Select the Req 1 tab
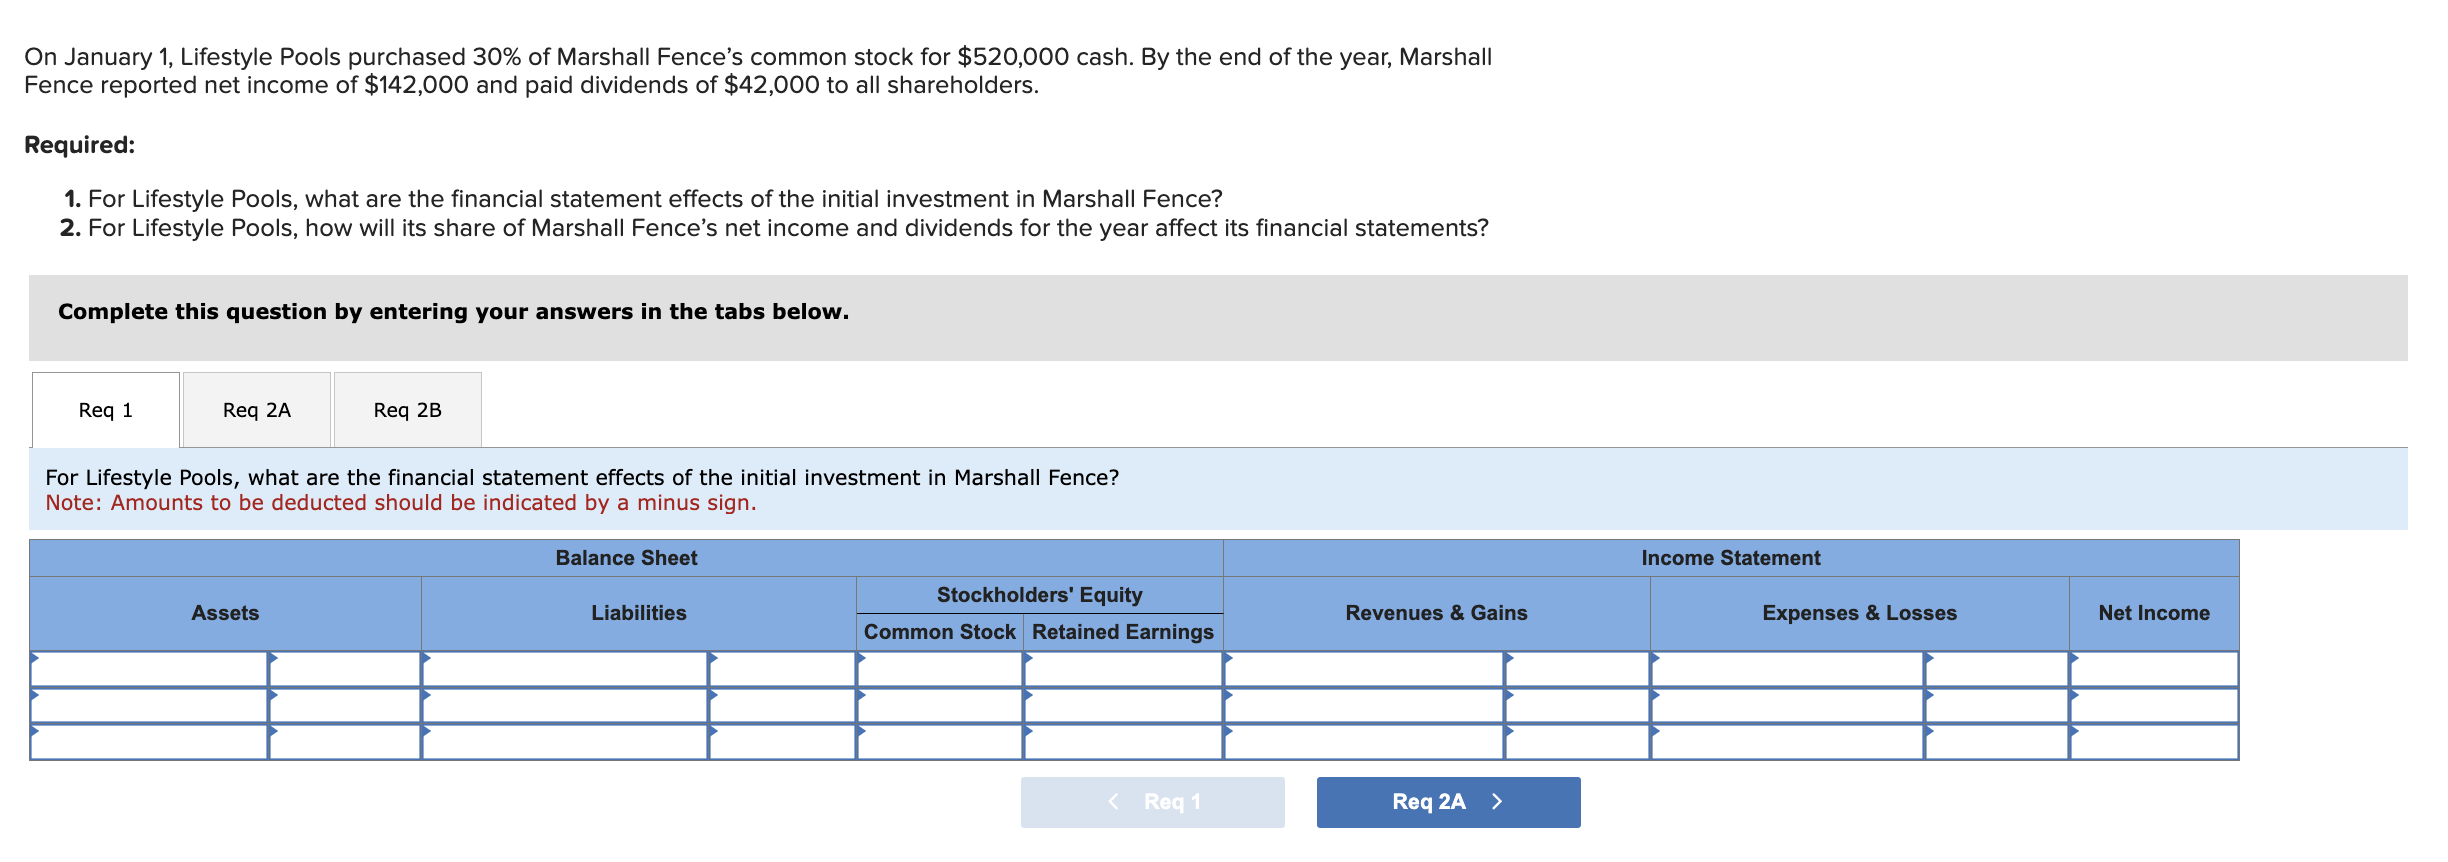 tap(106, 410)
